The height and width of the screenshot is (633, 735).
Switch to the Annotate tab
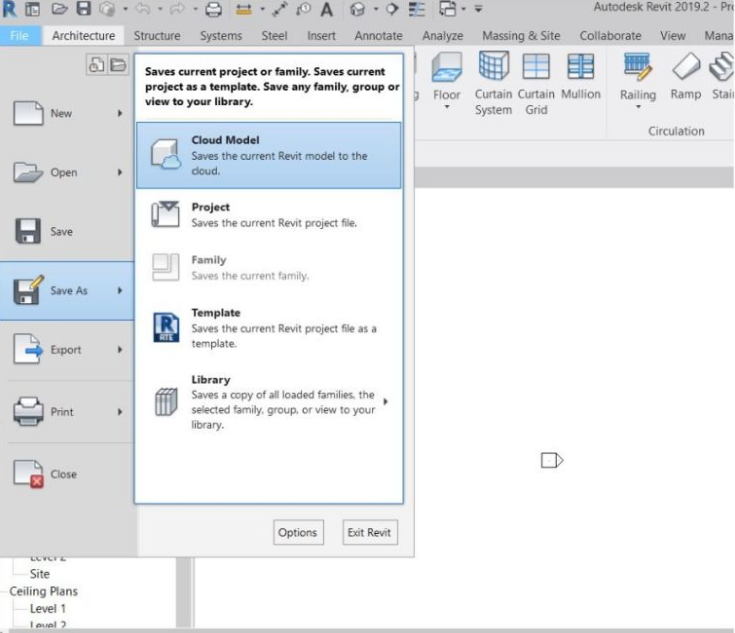tap(378, 36)
